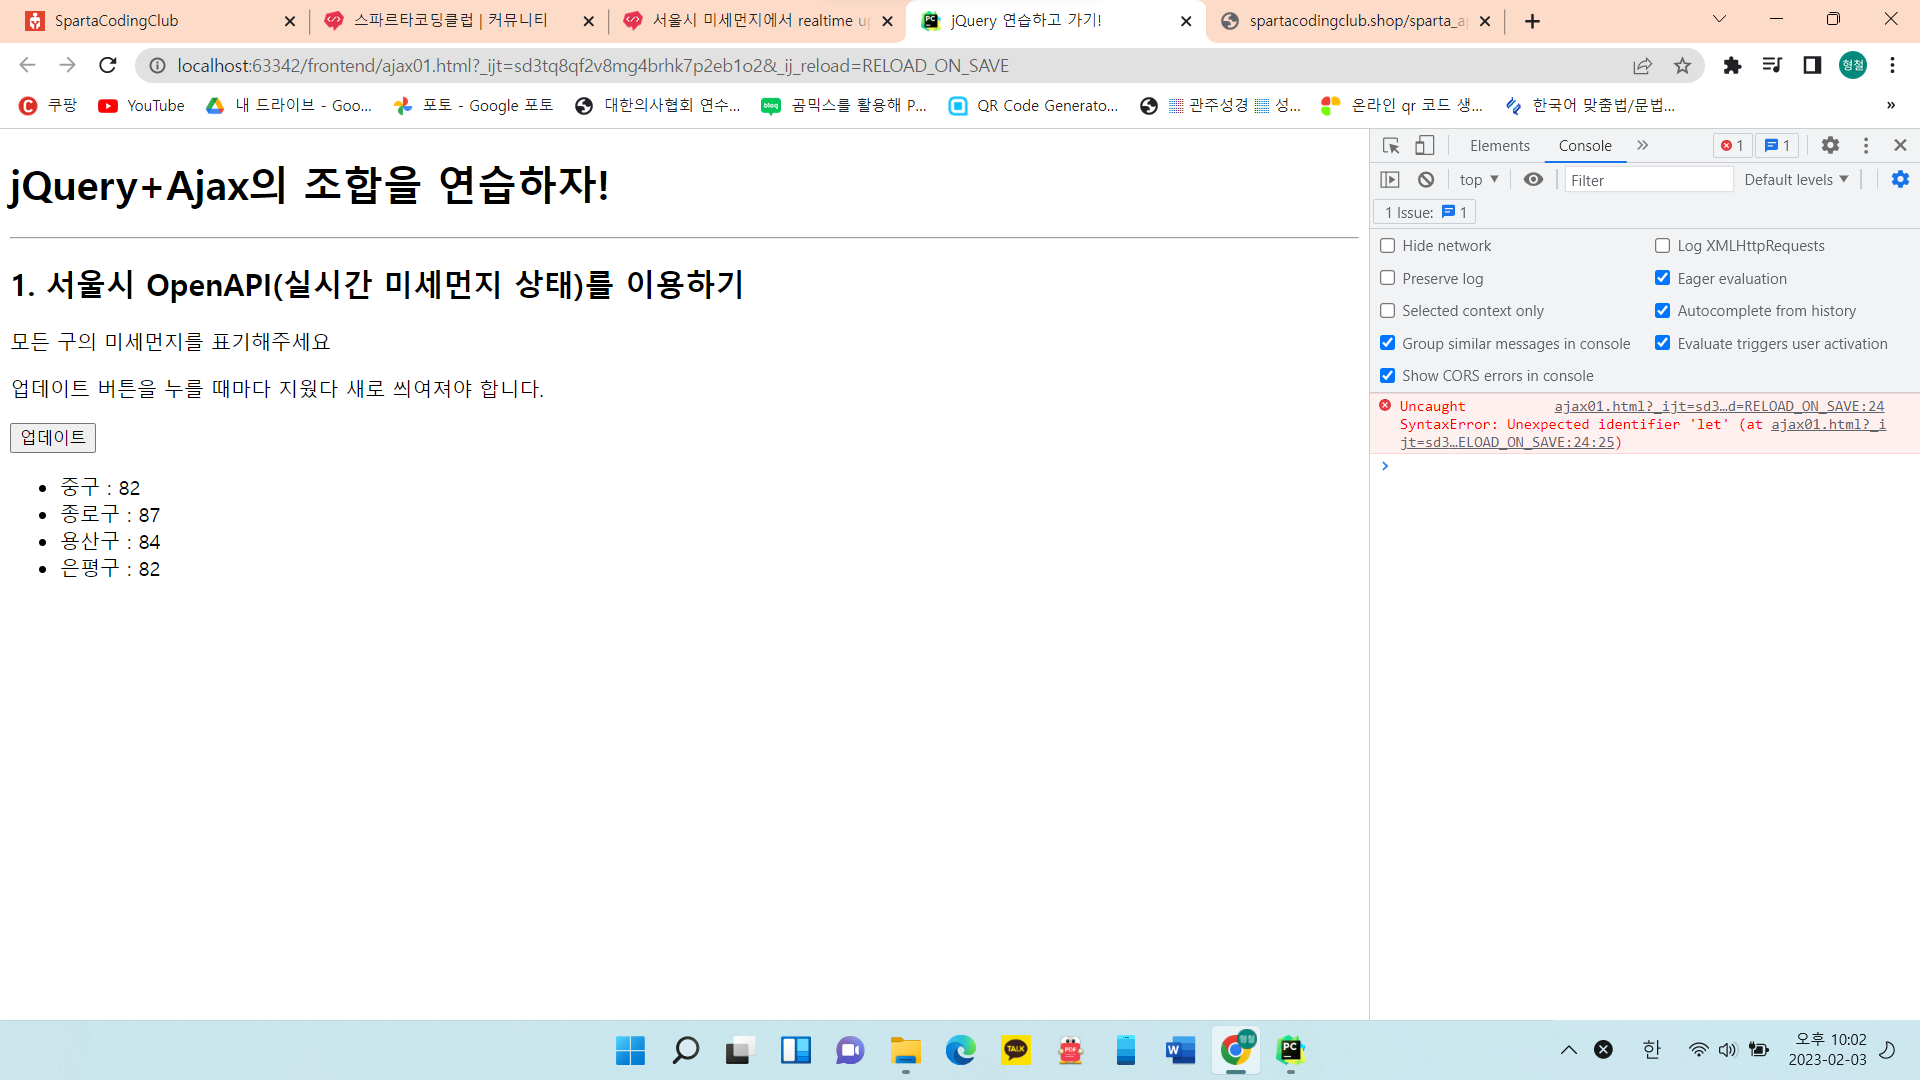Switch to the Elements tab
The image size is (1920, 1080).
coord(1499,146)
